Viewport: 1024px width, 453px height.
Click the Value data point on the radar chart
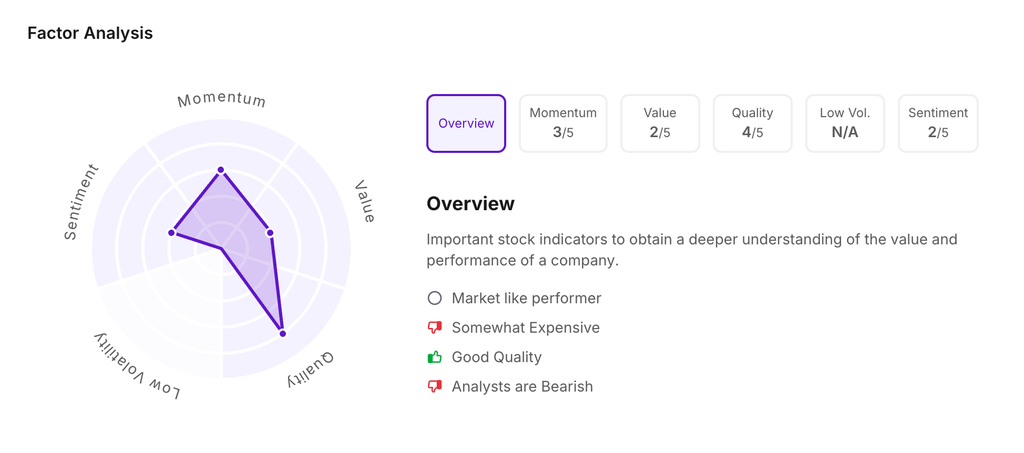click(x=270, y=233)
